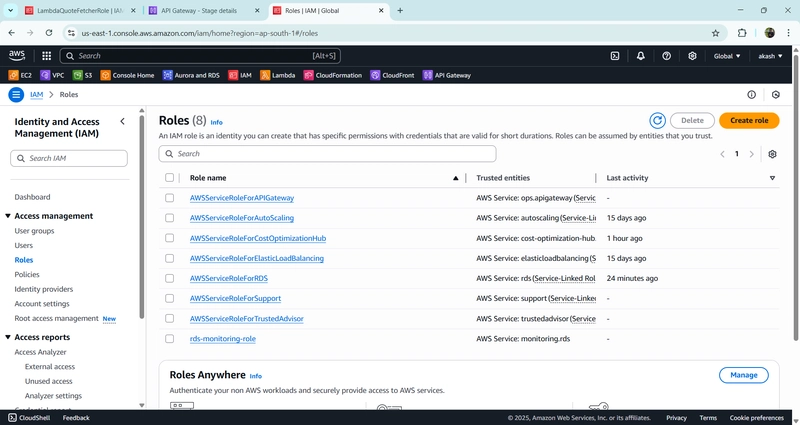The height and width of the screenshot is (425, 800).
Task: Select AWSServiceRoleForRDS checkbox
Action: pos(169,279)
